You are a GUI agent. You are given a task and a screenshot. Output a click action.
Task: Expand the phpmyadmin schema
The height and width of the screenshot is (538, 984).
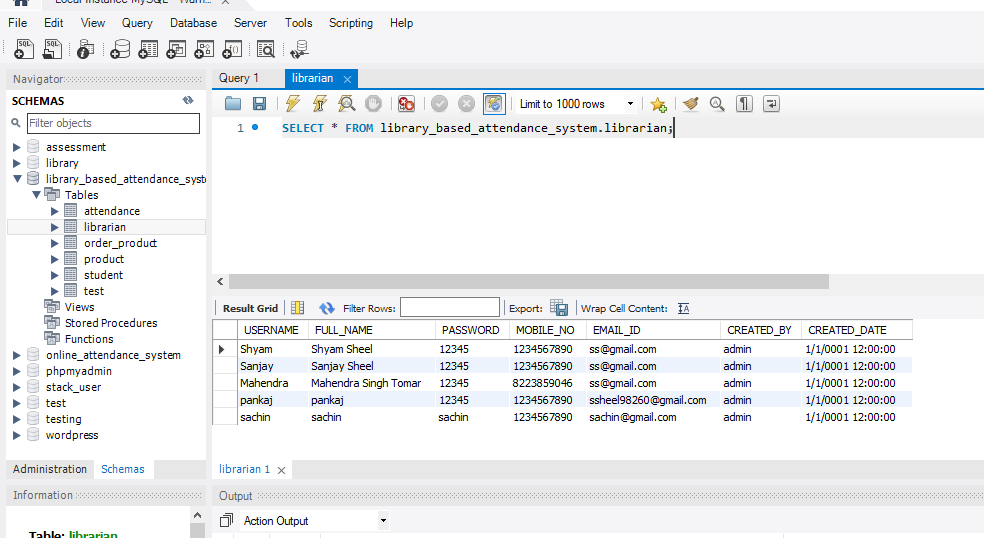(x=16, y=371)
